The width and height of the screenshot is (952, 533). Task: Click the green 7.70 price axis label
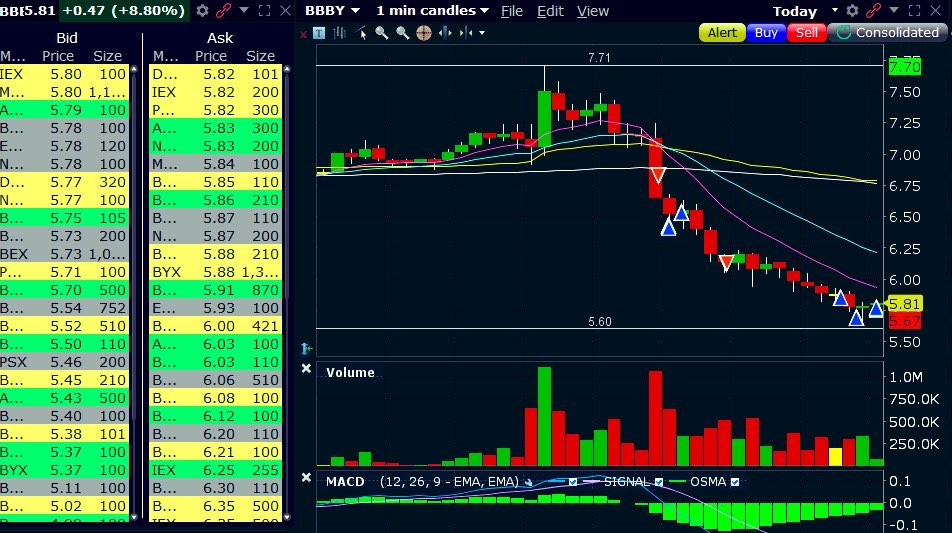[905, 67]
